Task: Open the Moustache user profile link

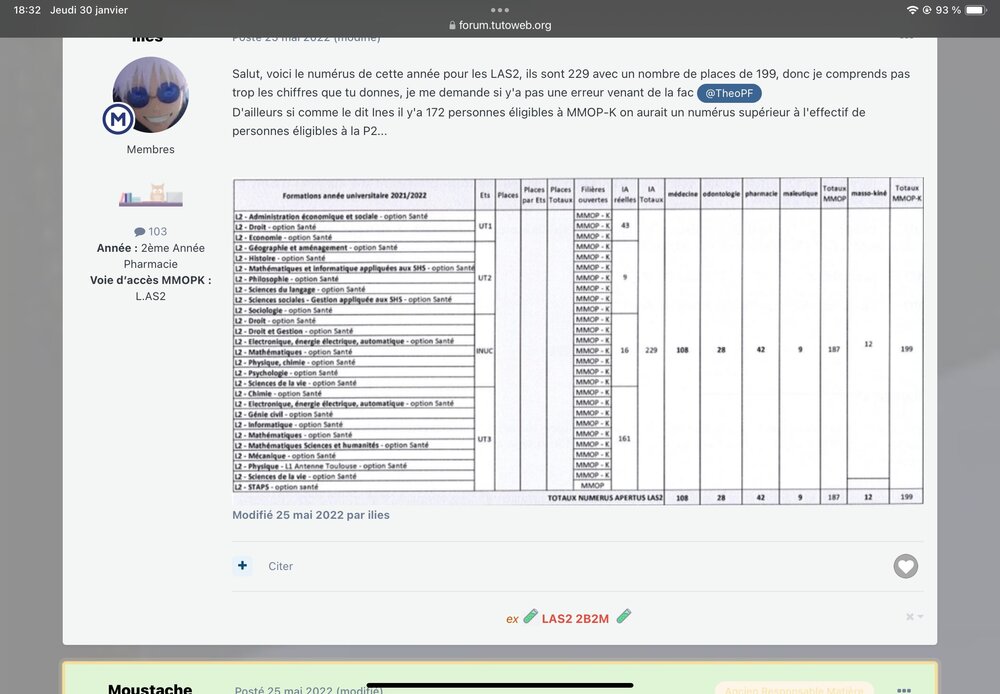Action: [150, 688]
